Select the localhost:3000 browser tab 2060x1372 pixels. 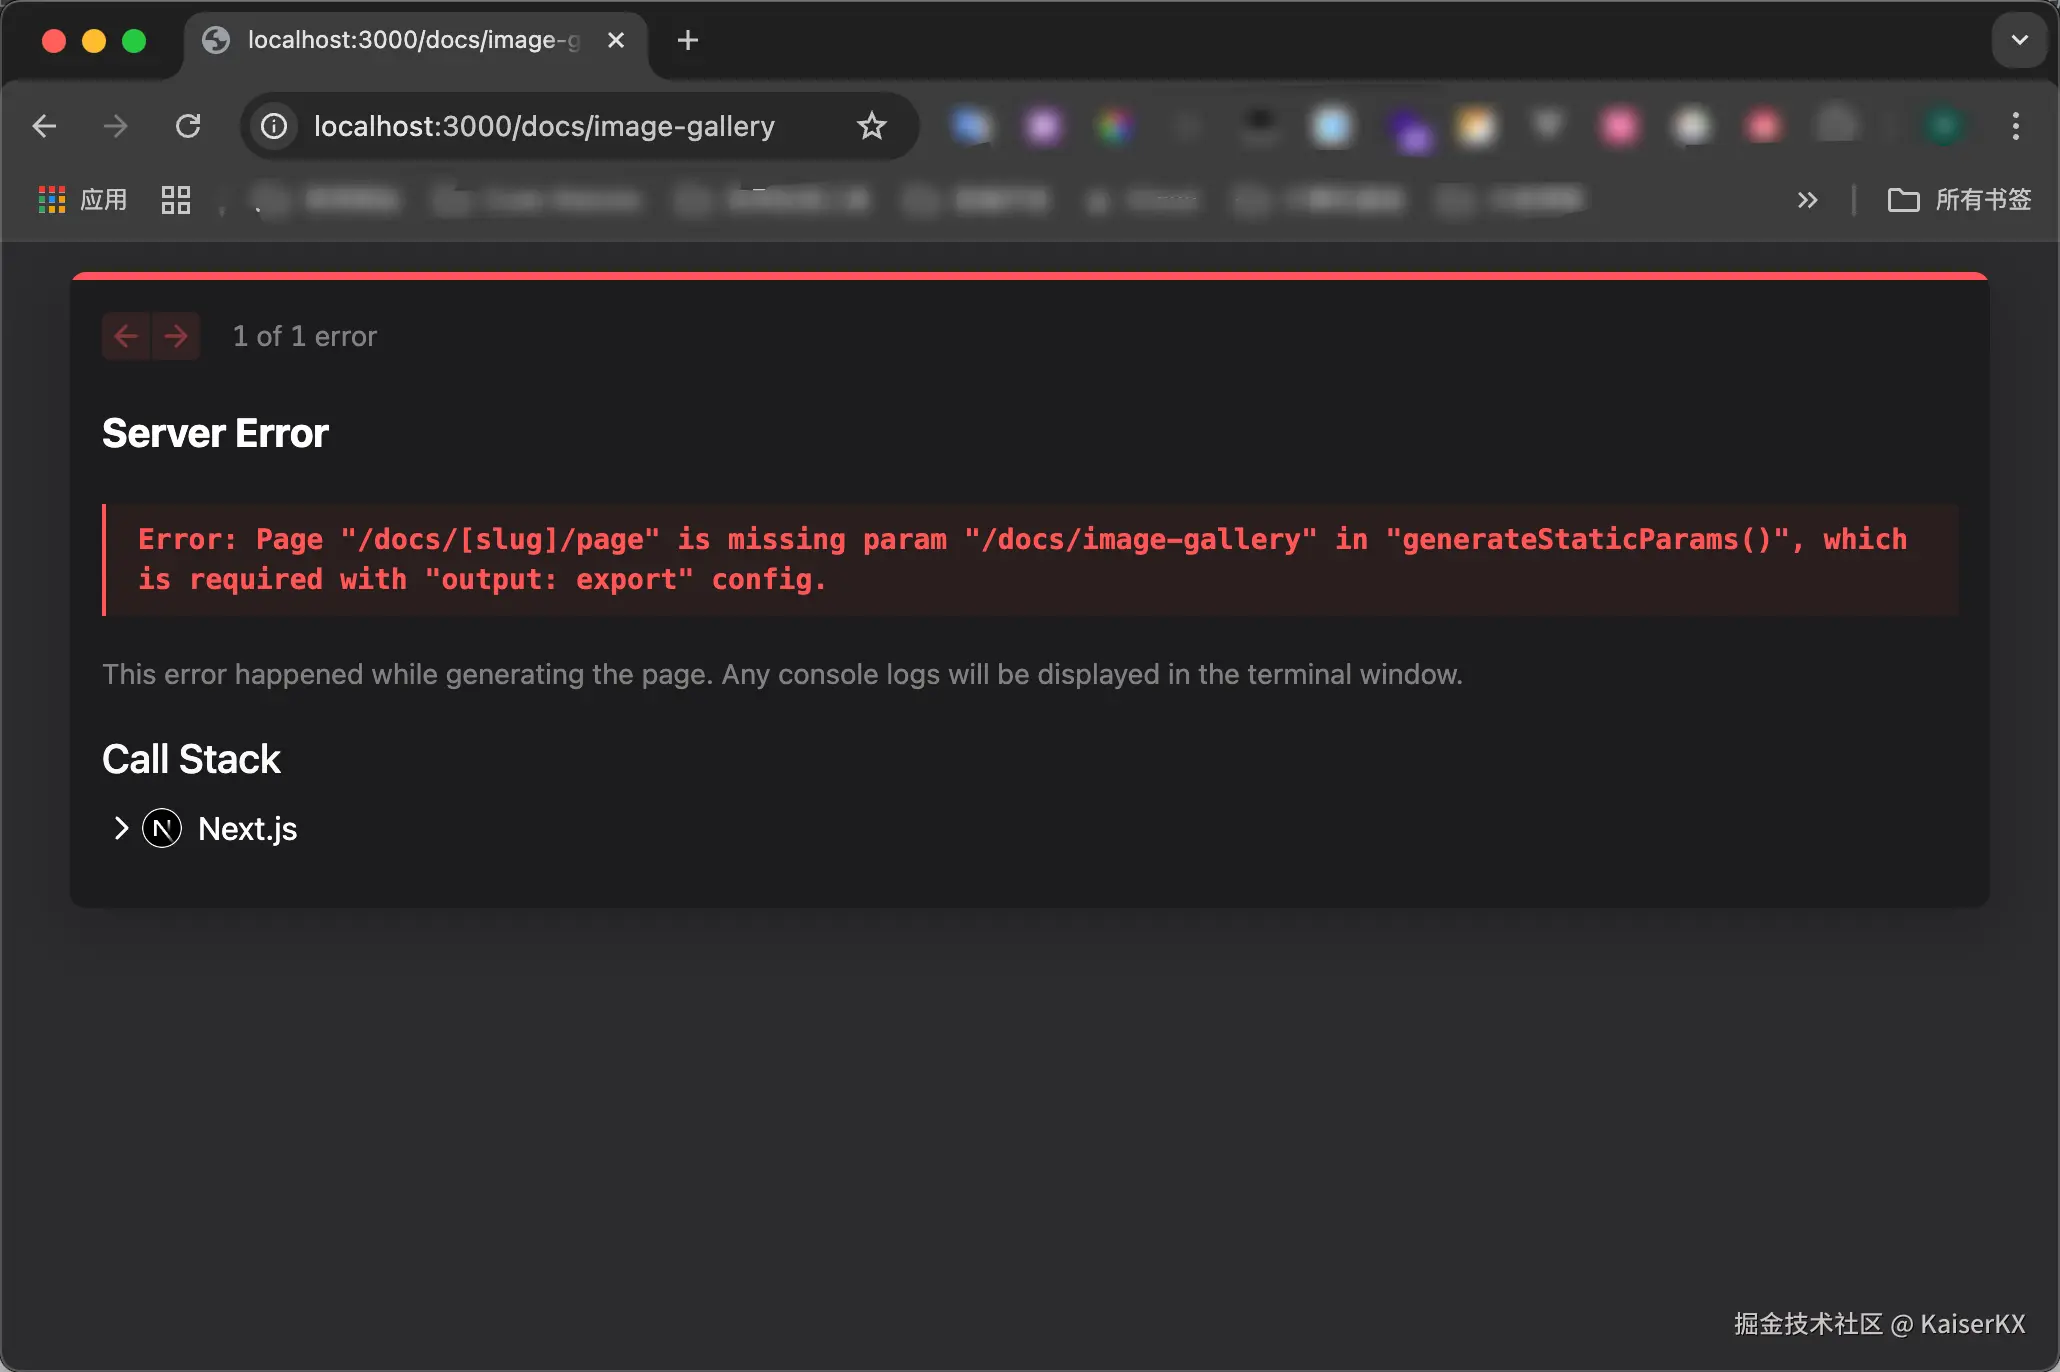(400, 40)
